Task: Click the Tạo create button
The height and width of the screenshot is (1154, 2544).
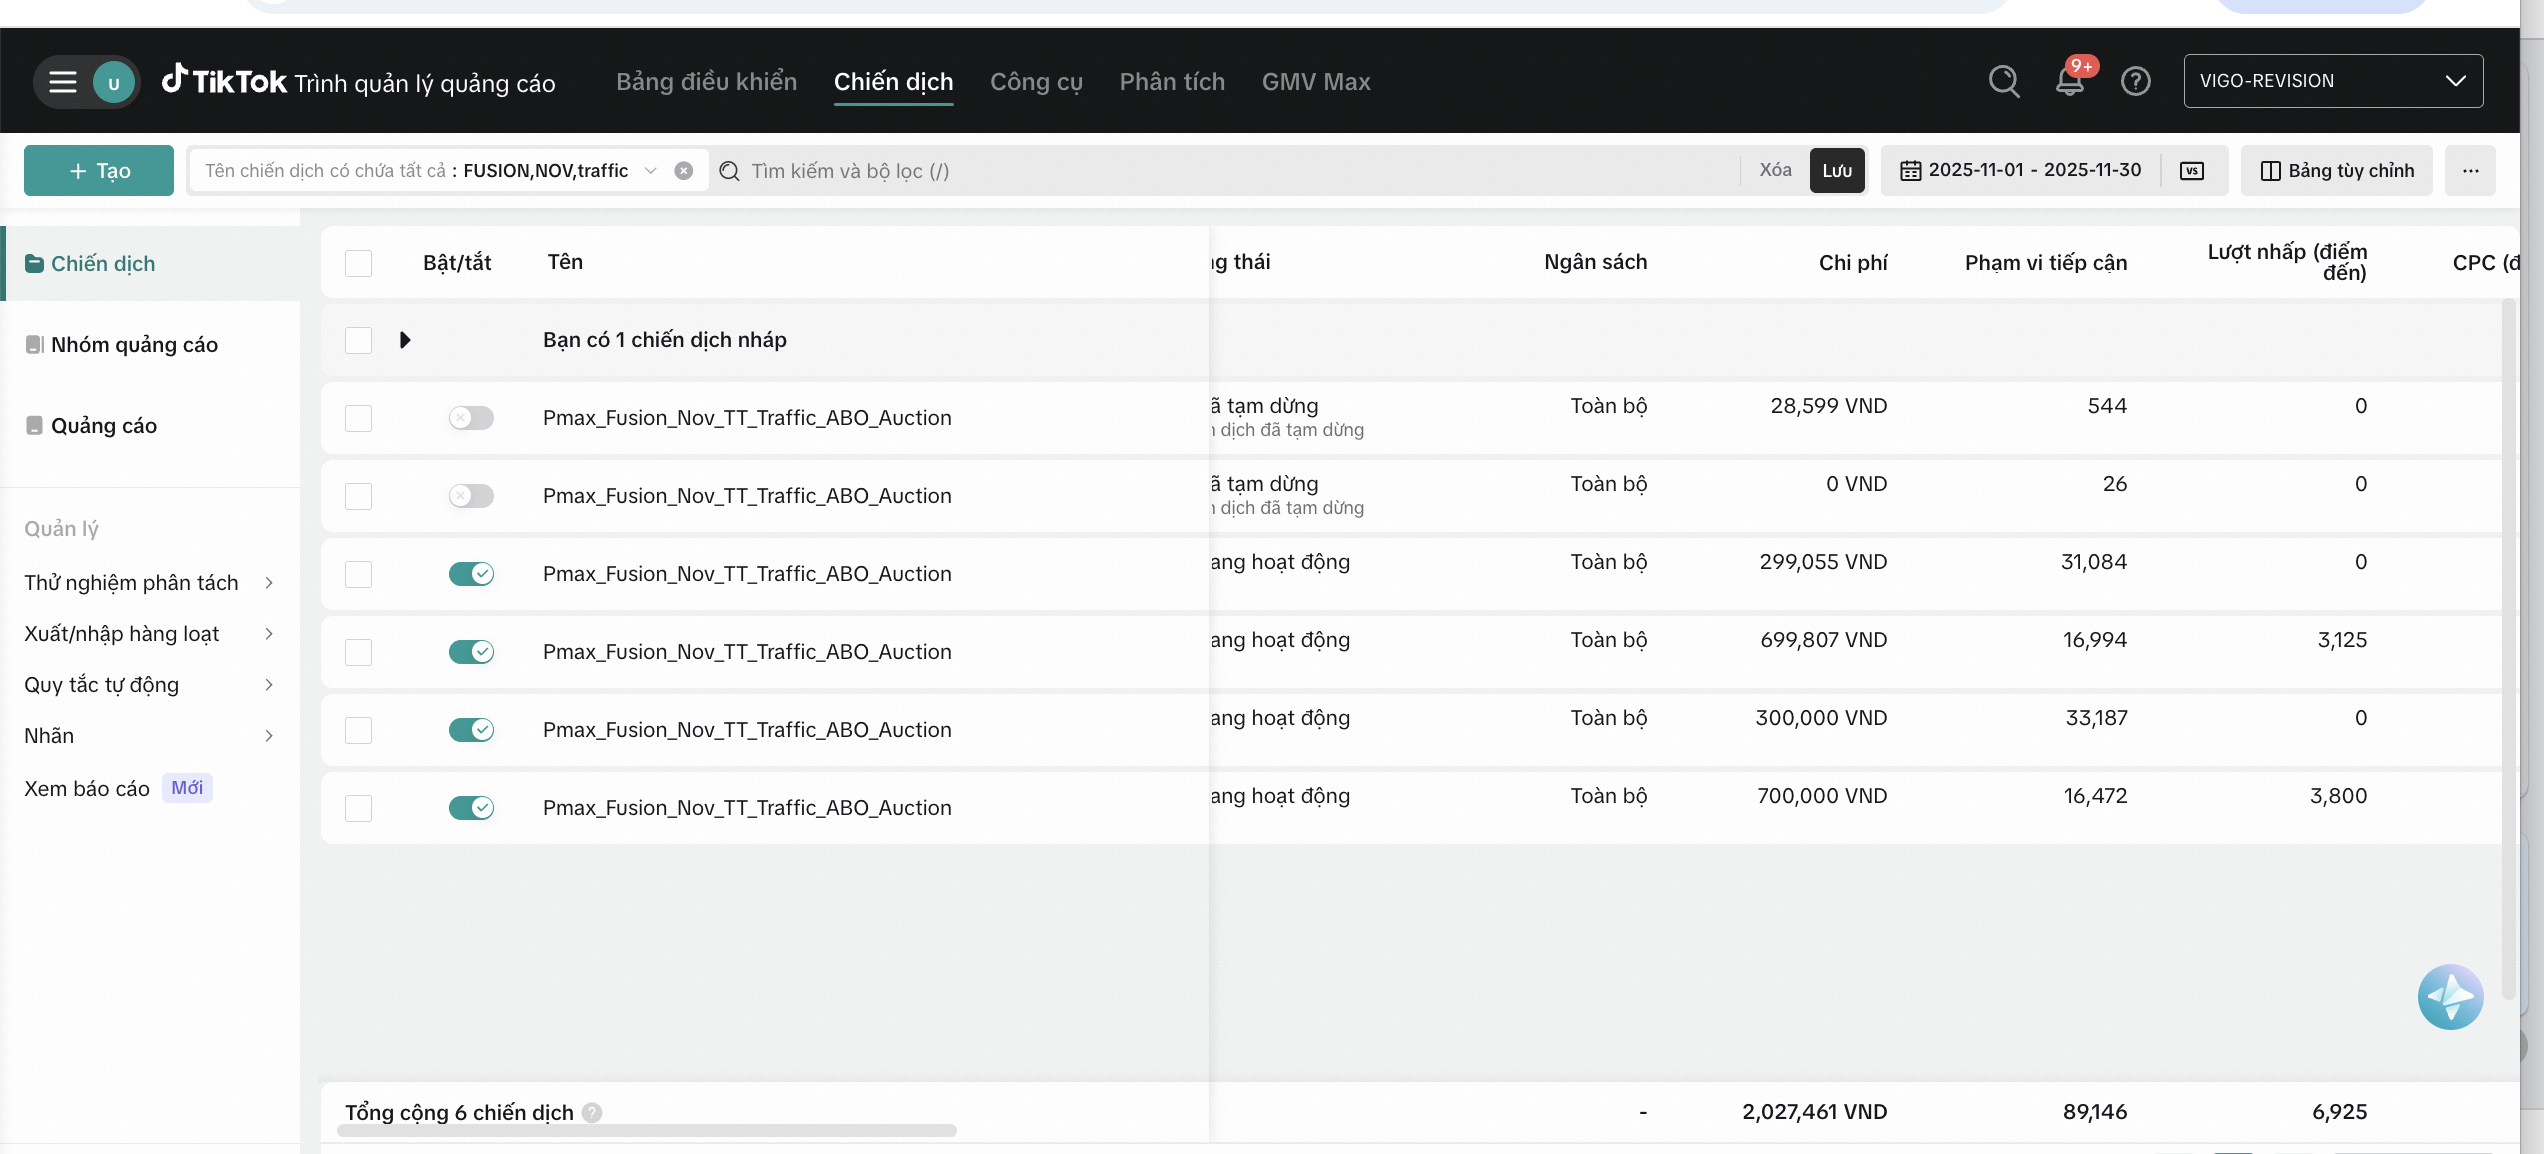Action: point(99,171)
